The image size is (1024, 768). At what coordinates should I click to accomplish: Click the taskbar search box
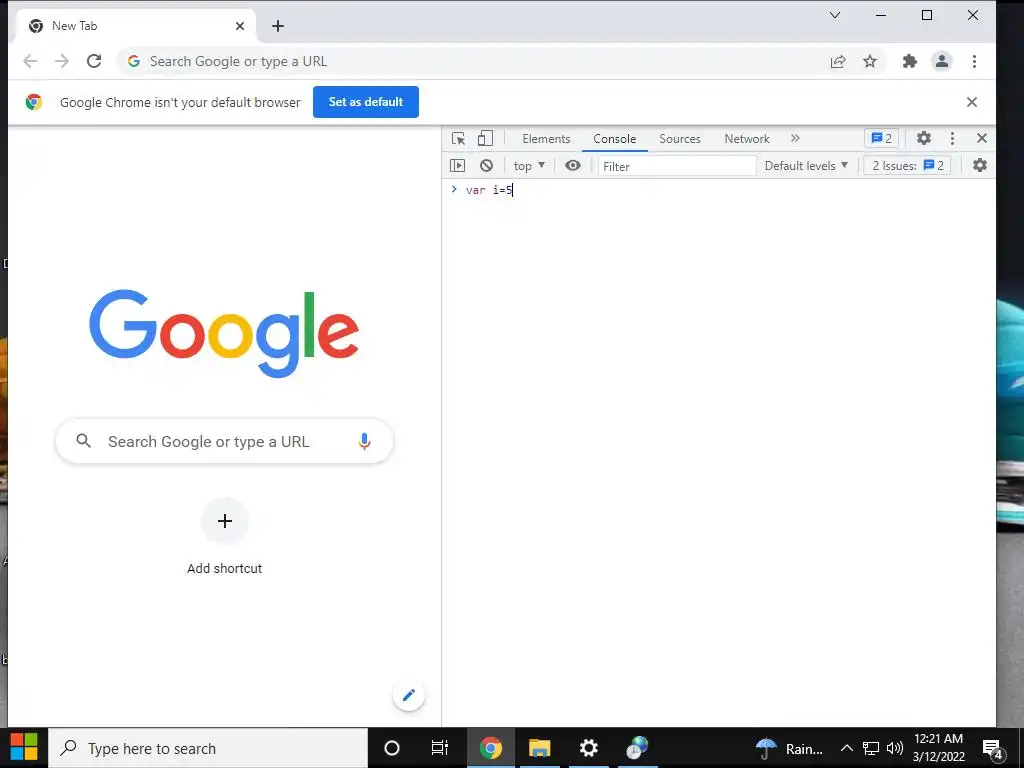click(208, 748)
